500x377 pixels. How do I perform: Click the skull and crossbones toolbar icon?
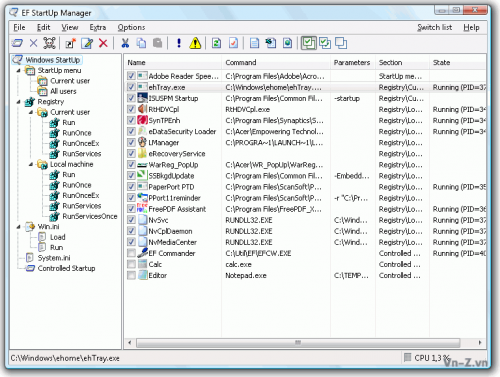point(49,43)
